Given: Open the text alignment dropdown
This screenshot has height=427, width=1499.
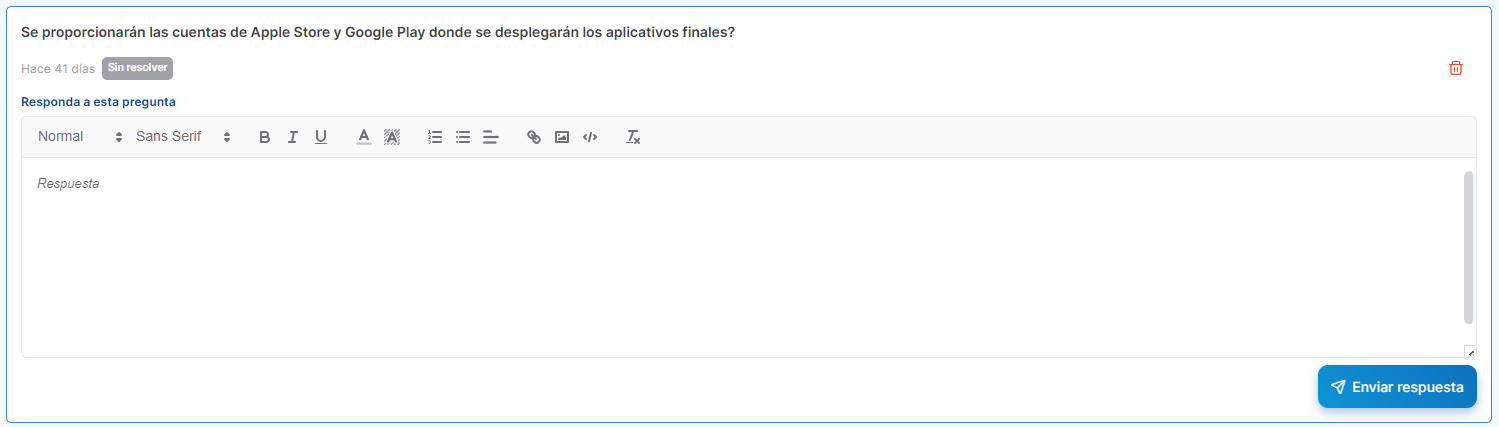Looking at the screenshot, I should coord(491,137).
